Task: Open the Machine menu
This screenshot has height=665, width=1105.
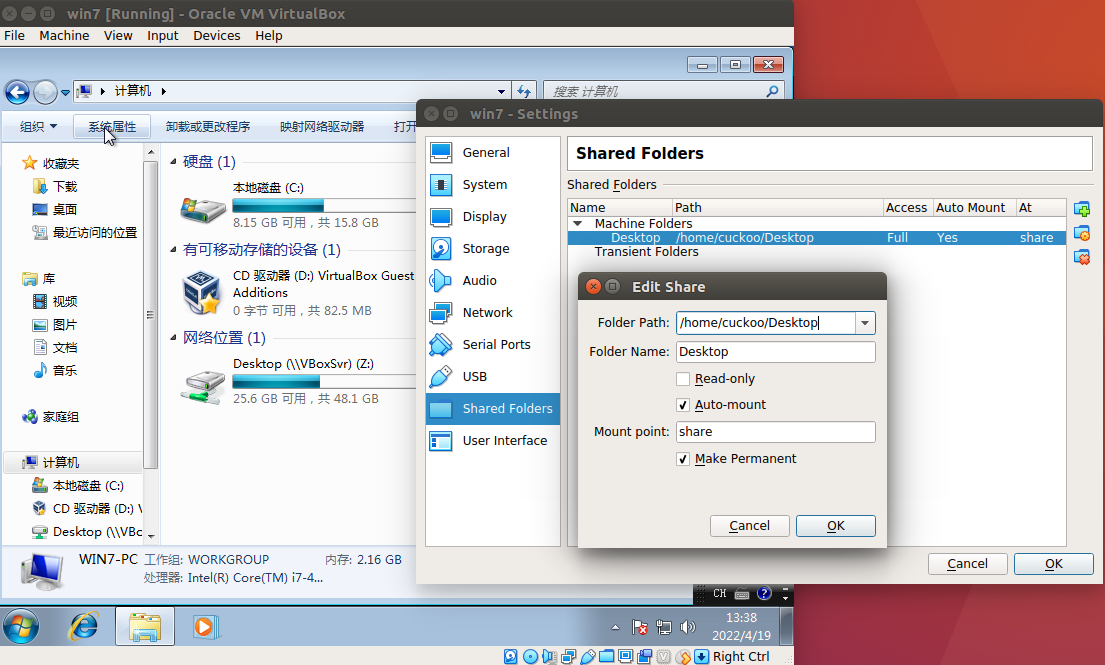Action: [x=64, y=35]
